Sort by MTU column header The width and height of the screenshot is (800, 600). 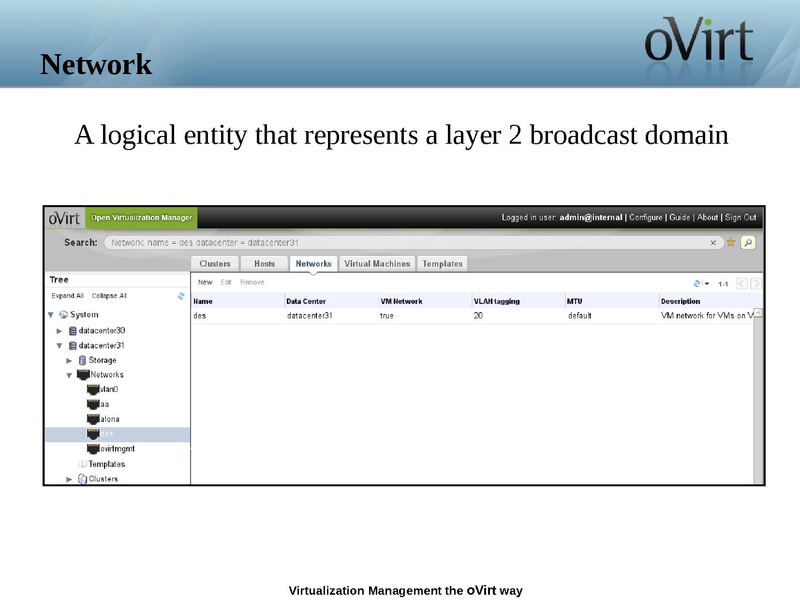click(612, 301)
